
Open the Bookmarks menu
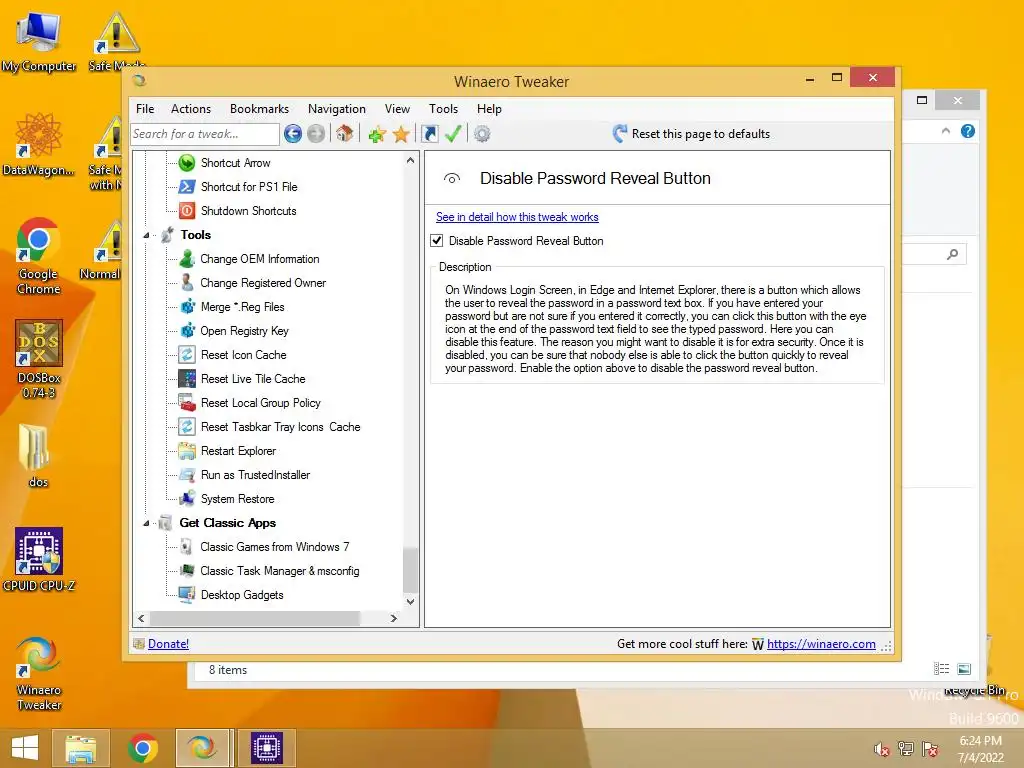(259, 109)
